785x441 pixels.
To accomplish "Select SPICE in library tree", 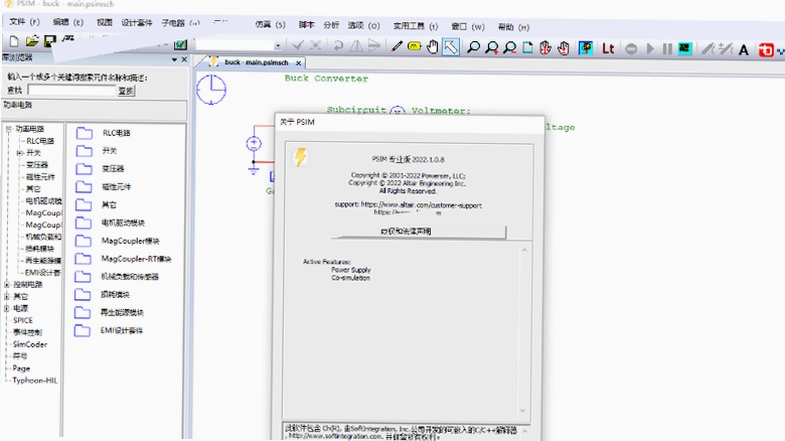I will point(23,320).
